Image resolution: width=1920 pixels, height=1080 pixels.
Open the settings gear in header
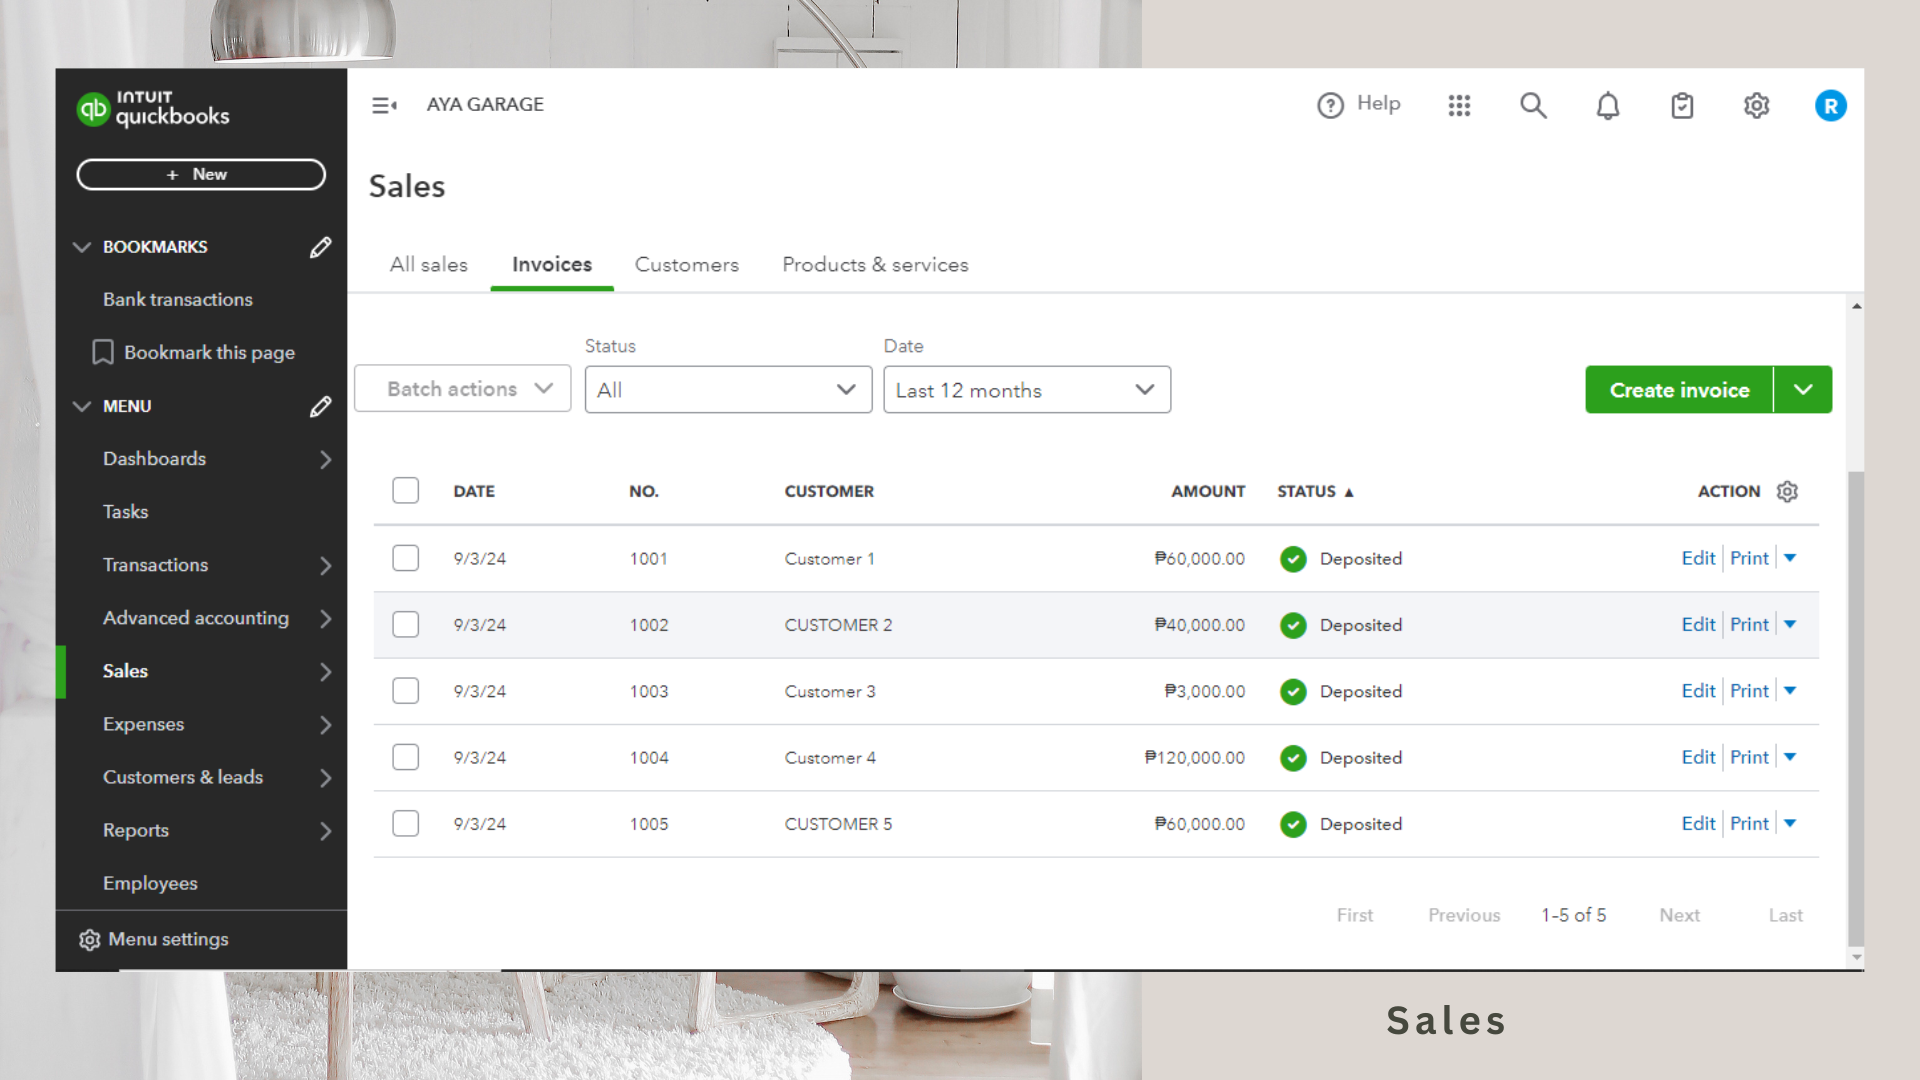coord(1756,105)
